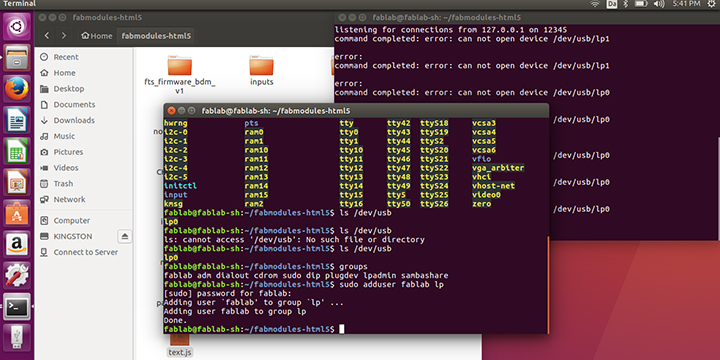The height and width of the screenshot is (360, 720).
Task: Open the USB drive dock icon
Action: point(17,338)
